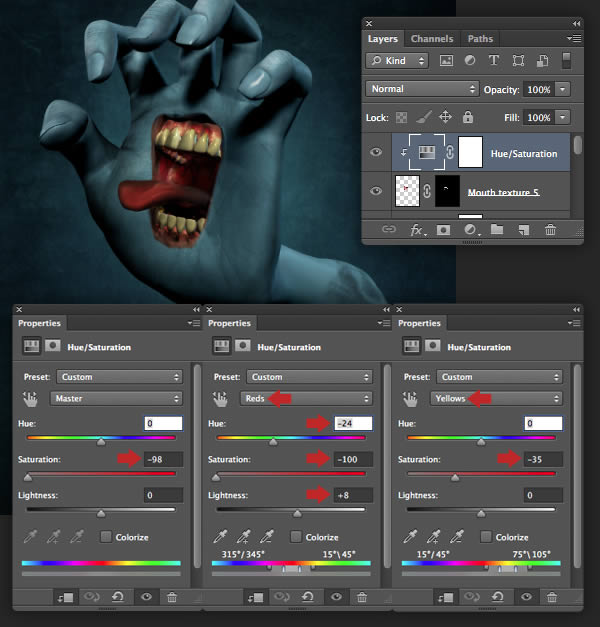This screenshot has width=600, height=627.
Task: Click Yellows panel saturation slider handle
Action: pyautogui.click(x=455, y=477)
